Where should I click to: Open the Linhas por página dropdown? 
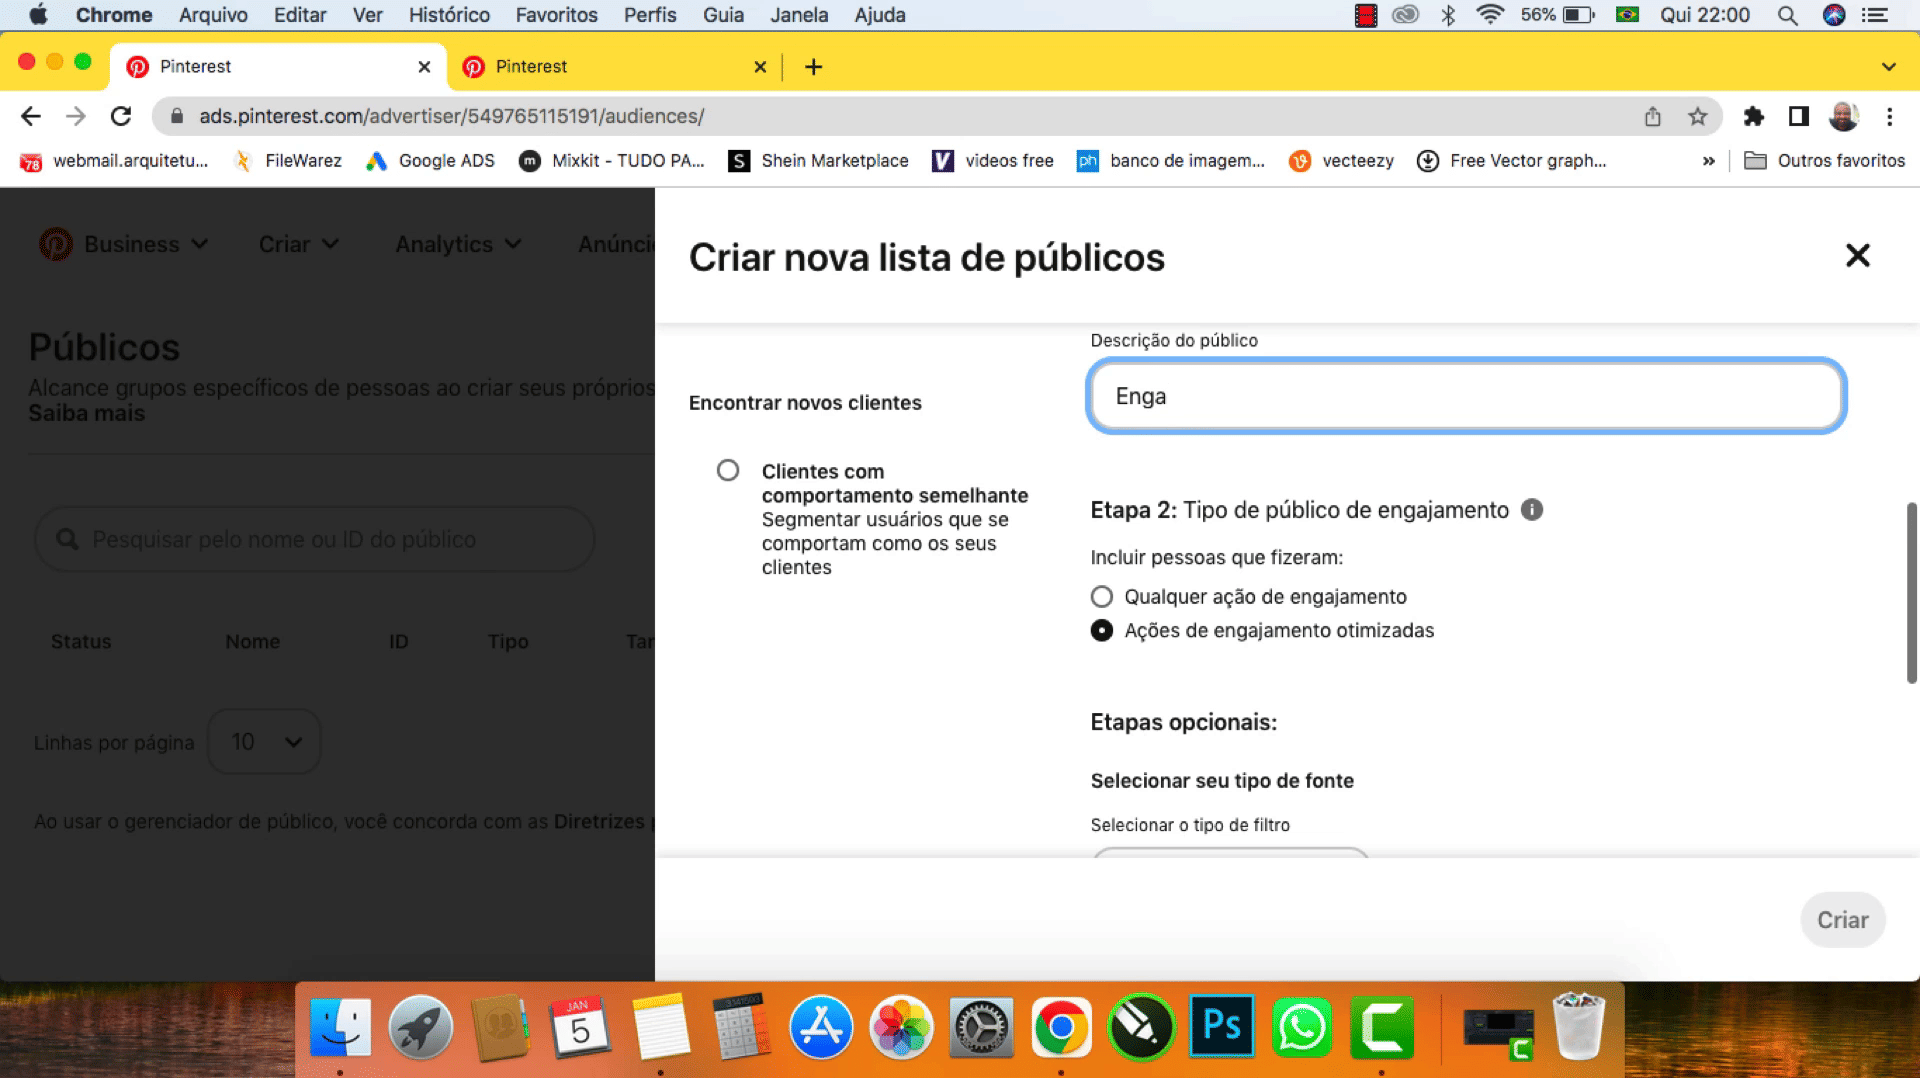(x=264, y=742)
